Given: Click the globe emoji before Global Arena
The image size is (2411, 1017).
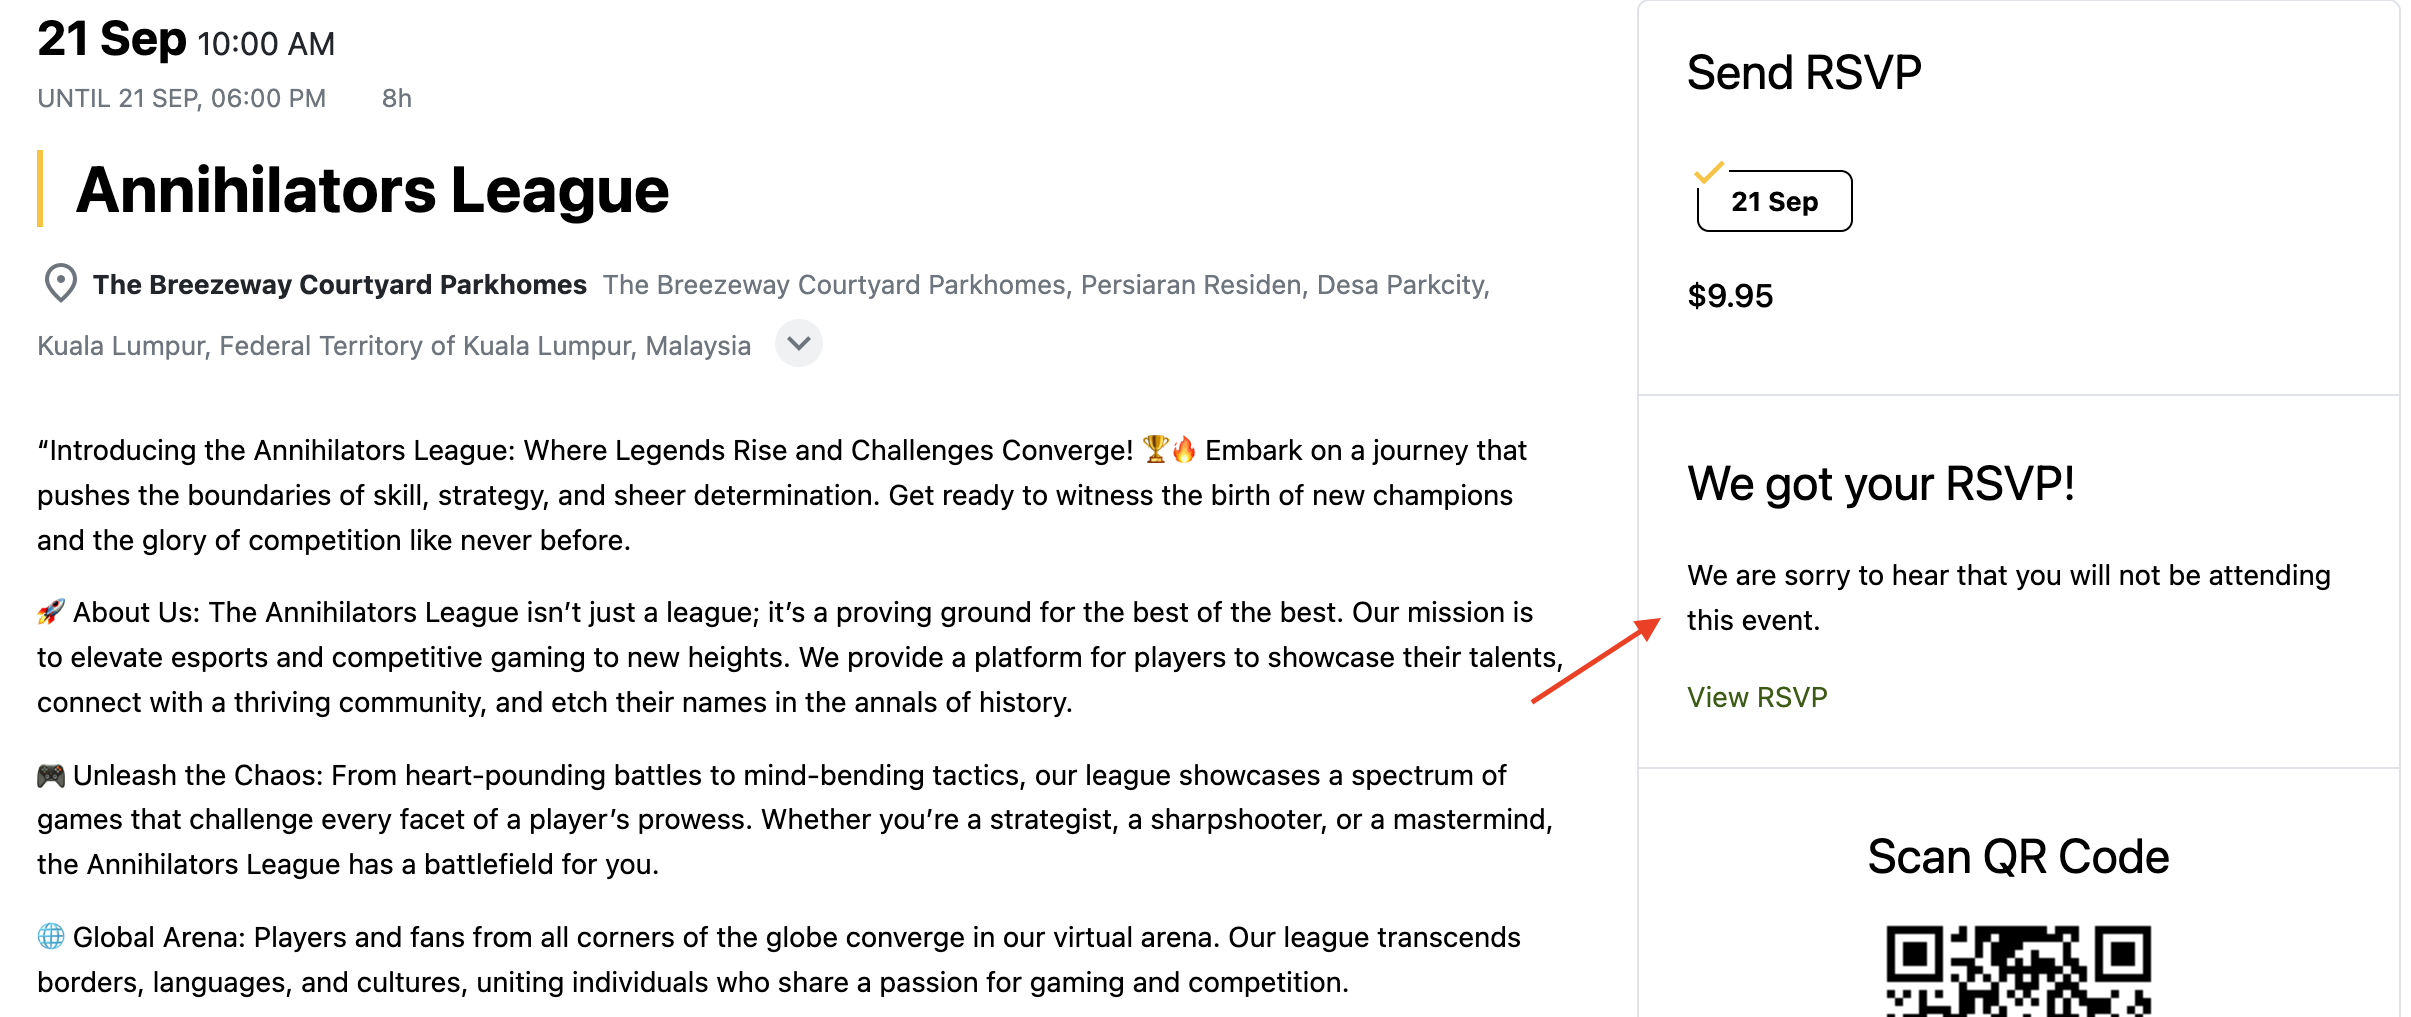Looking at the screenshot, I should coord(51,937).
